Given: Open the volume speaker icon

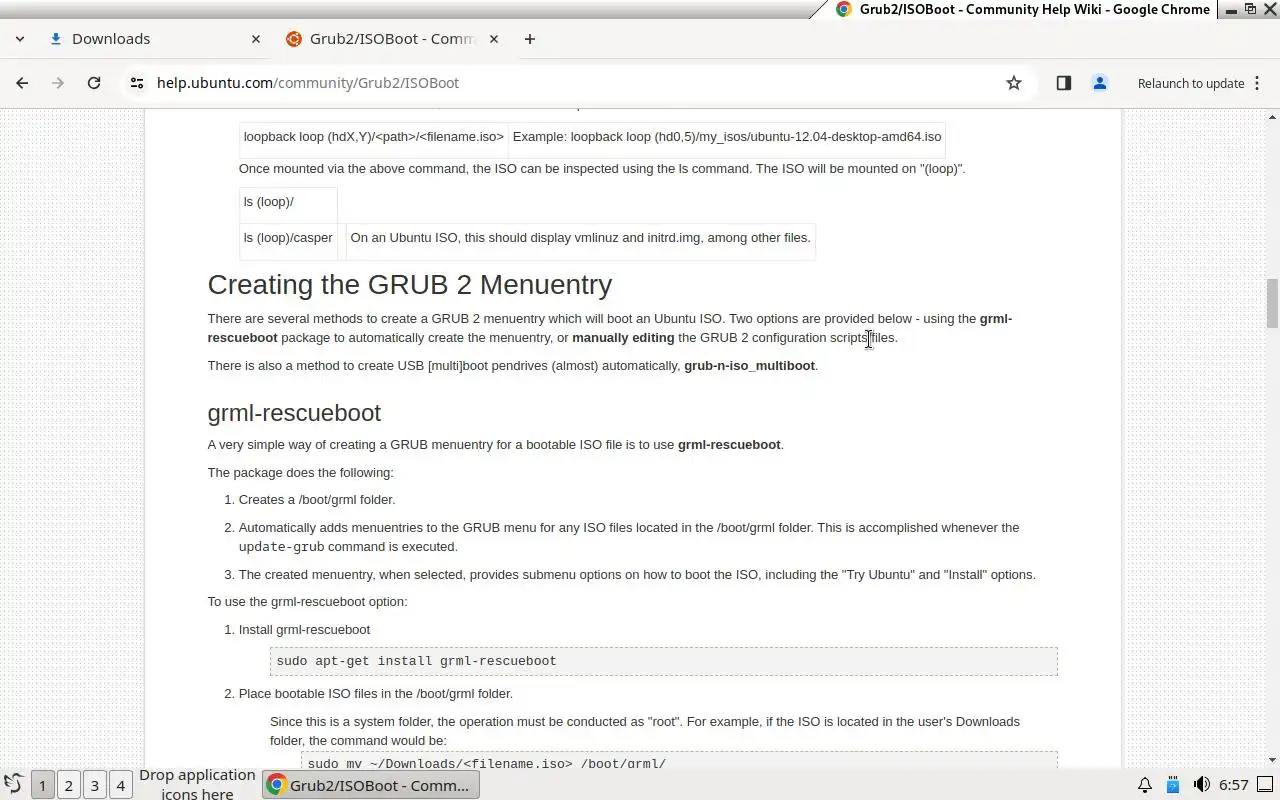Looking at the screenshot, I should pos(1201,785).
